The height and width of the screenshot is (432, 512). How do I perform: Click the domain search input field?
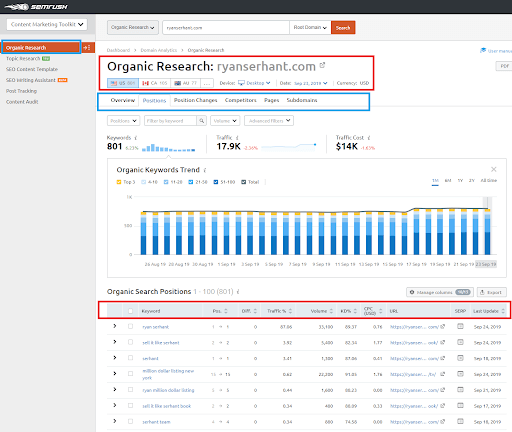pyautogui.click(x=226, y=27)
